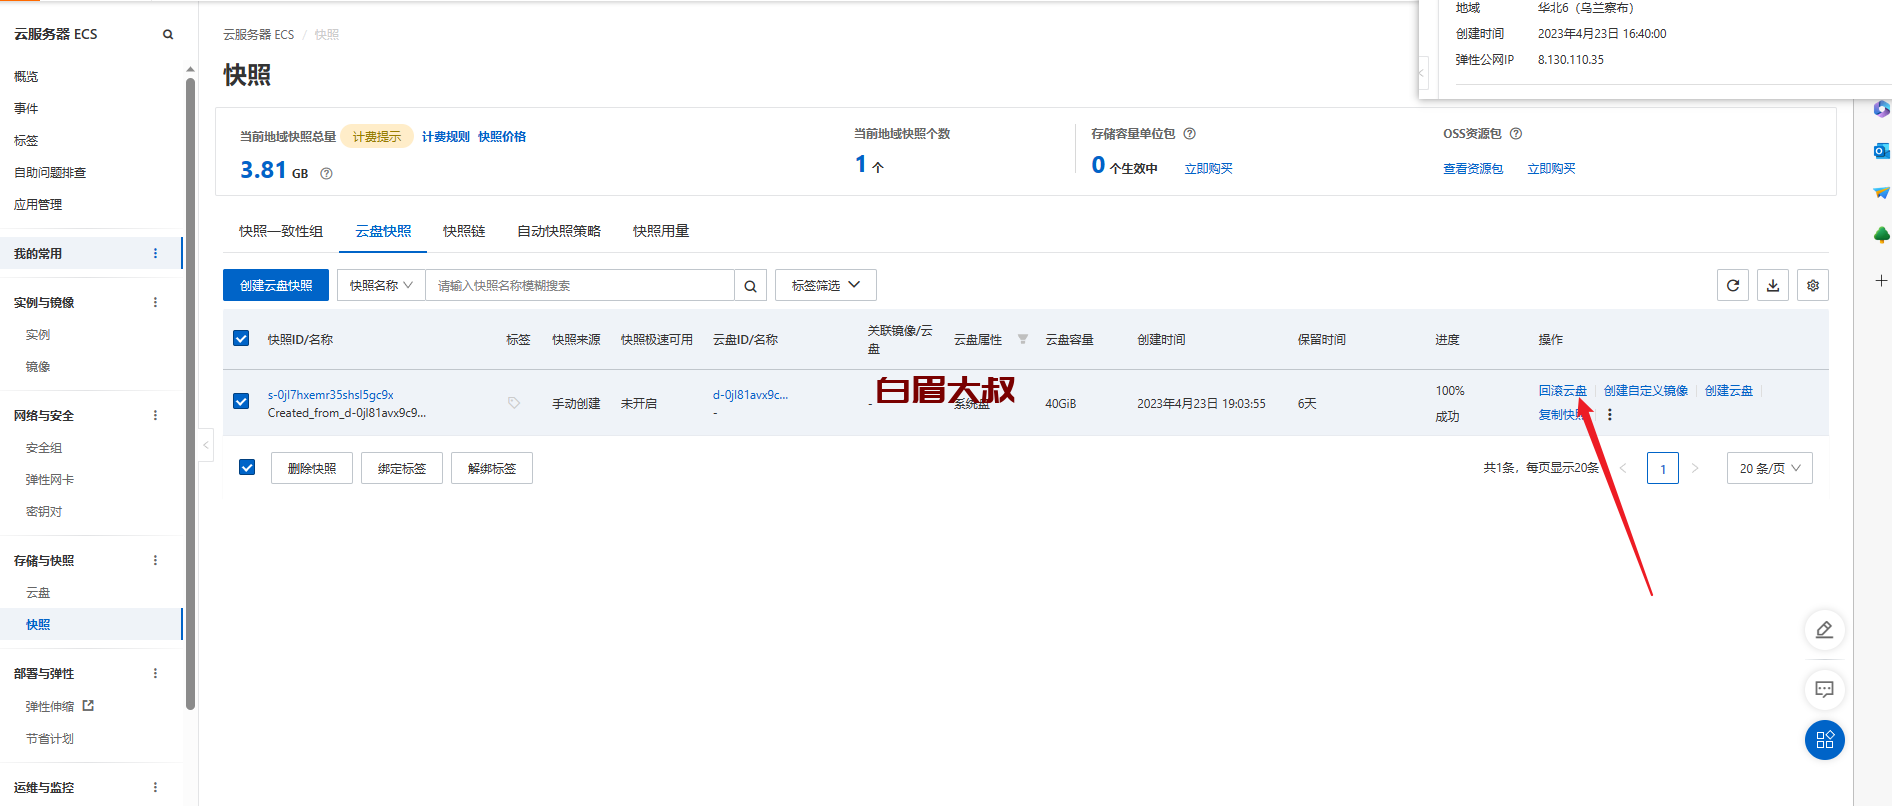This screenshot has height=806, width=1892.
Task: Open the 运维与监控 three-dot menu
Action: tap(155, 788)
